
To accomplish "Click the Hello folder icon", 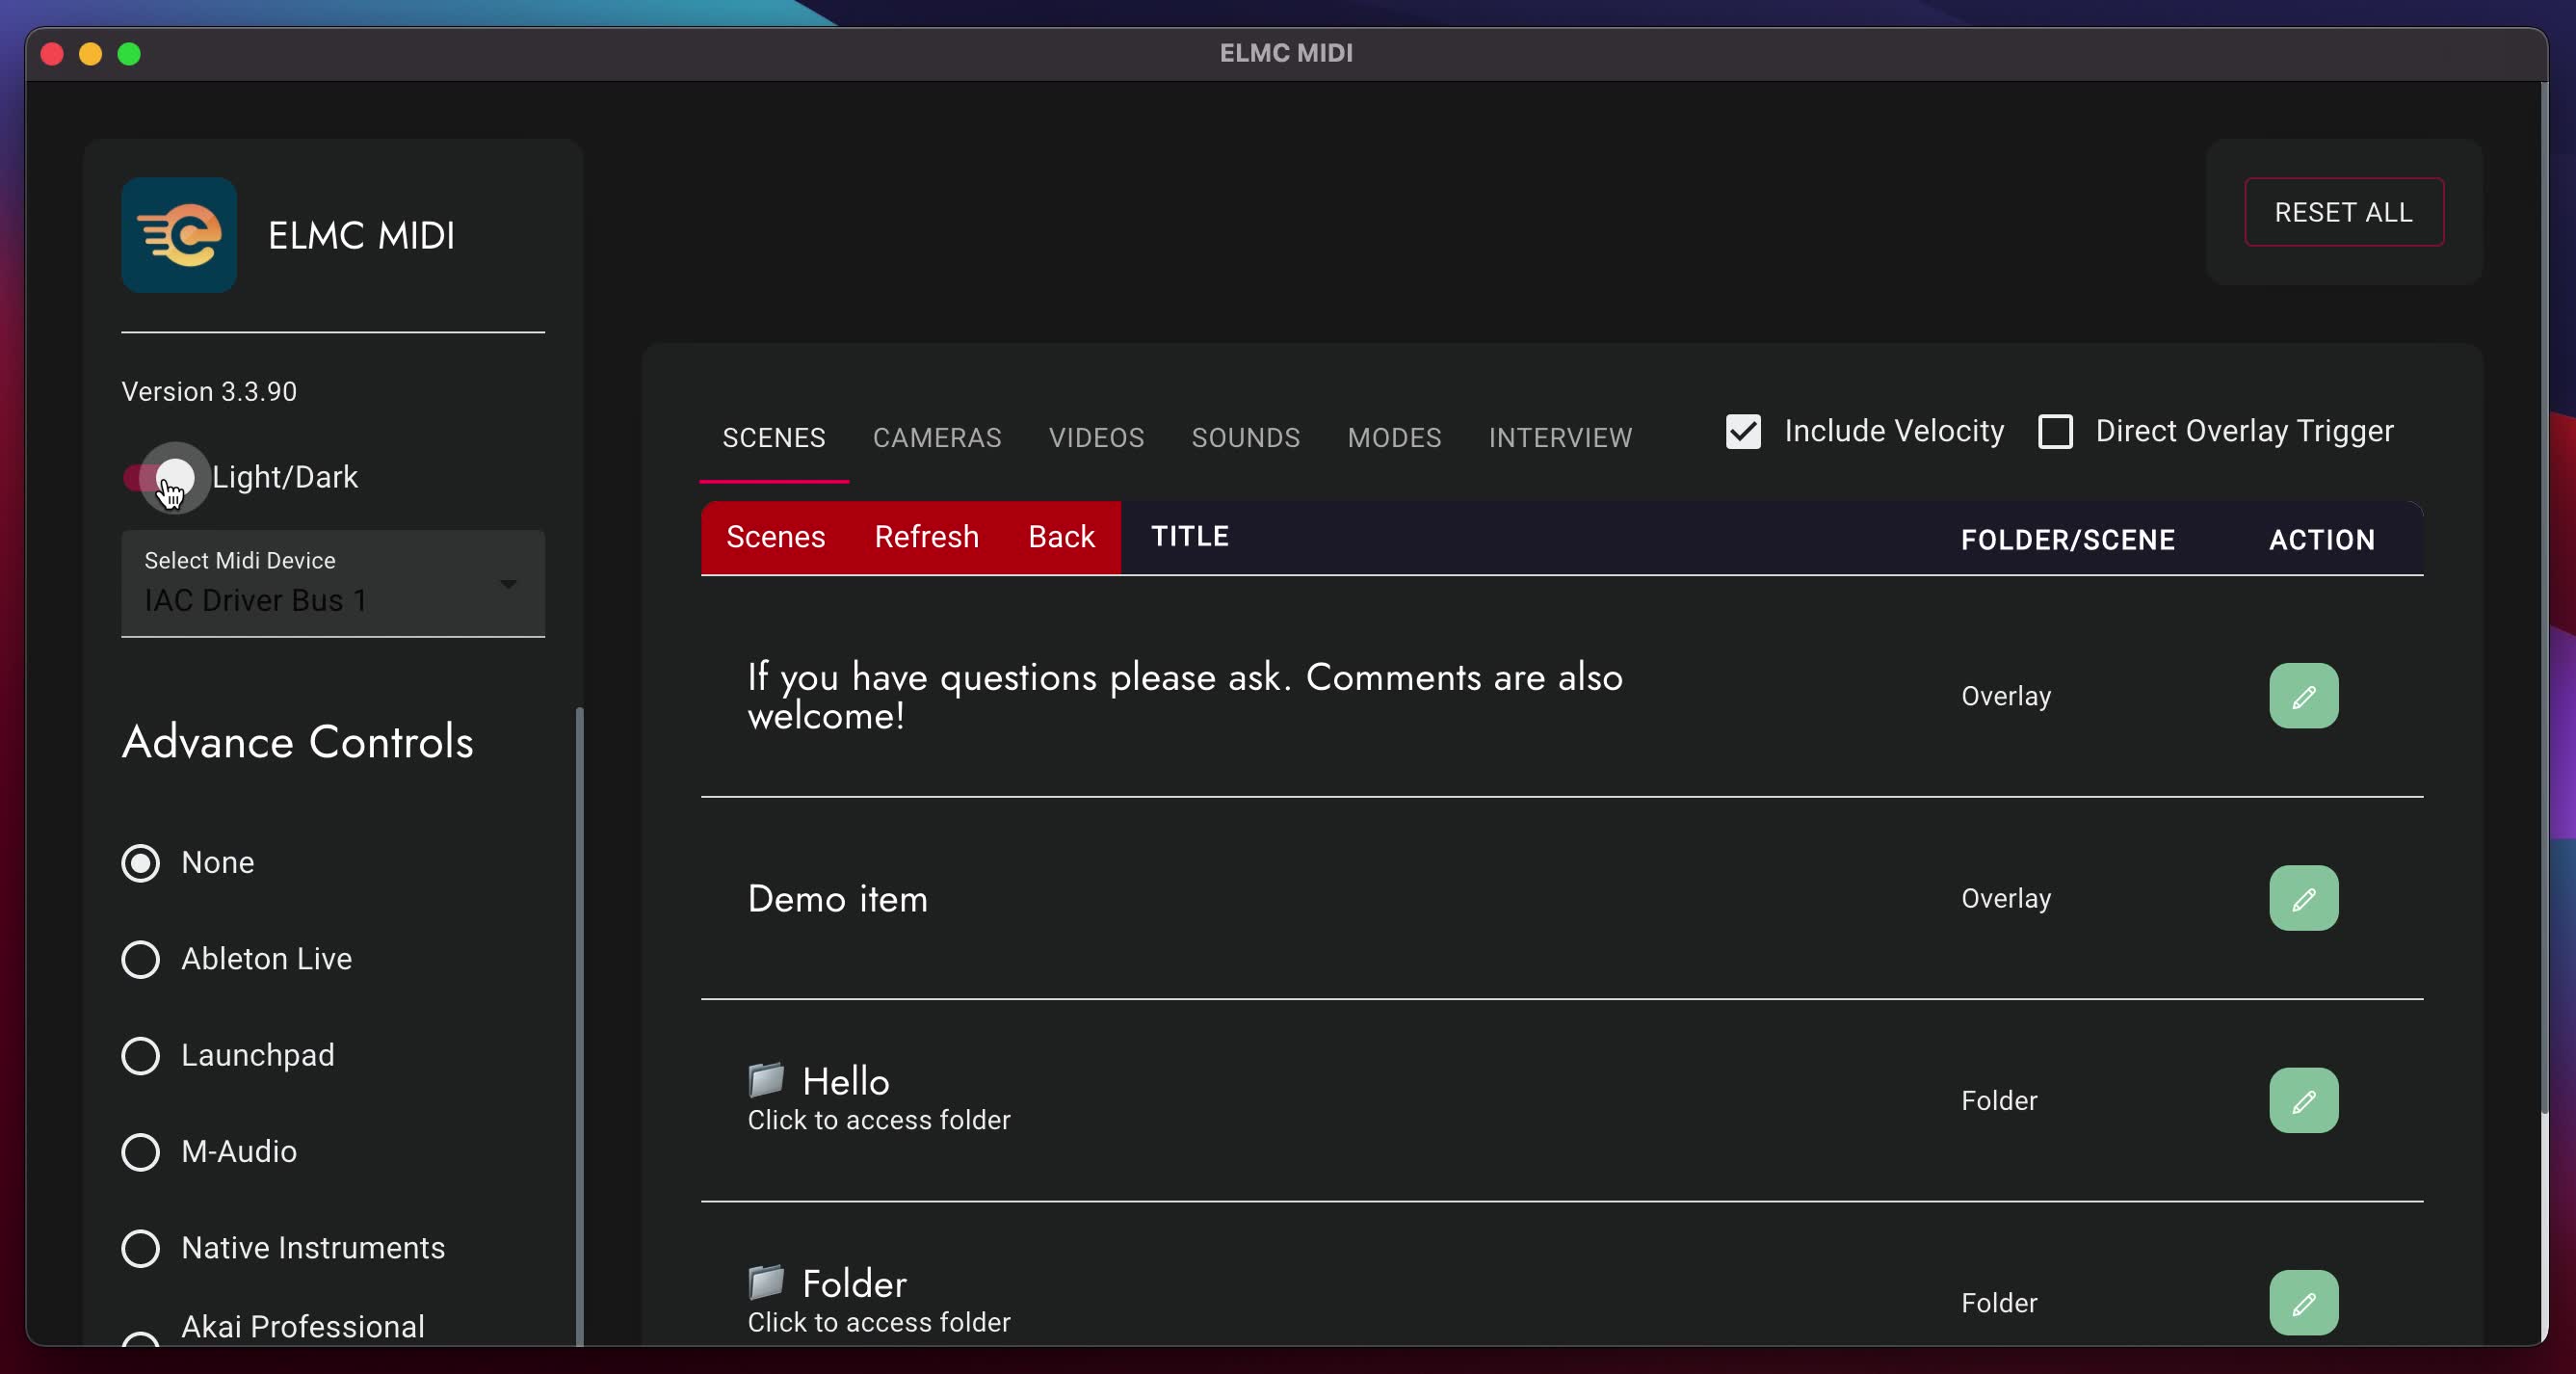I will coord(766,1080).
